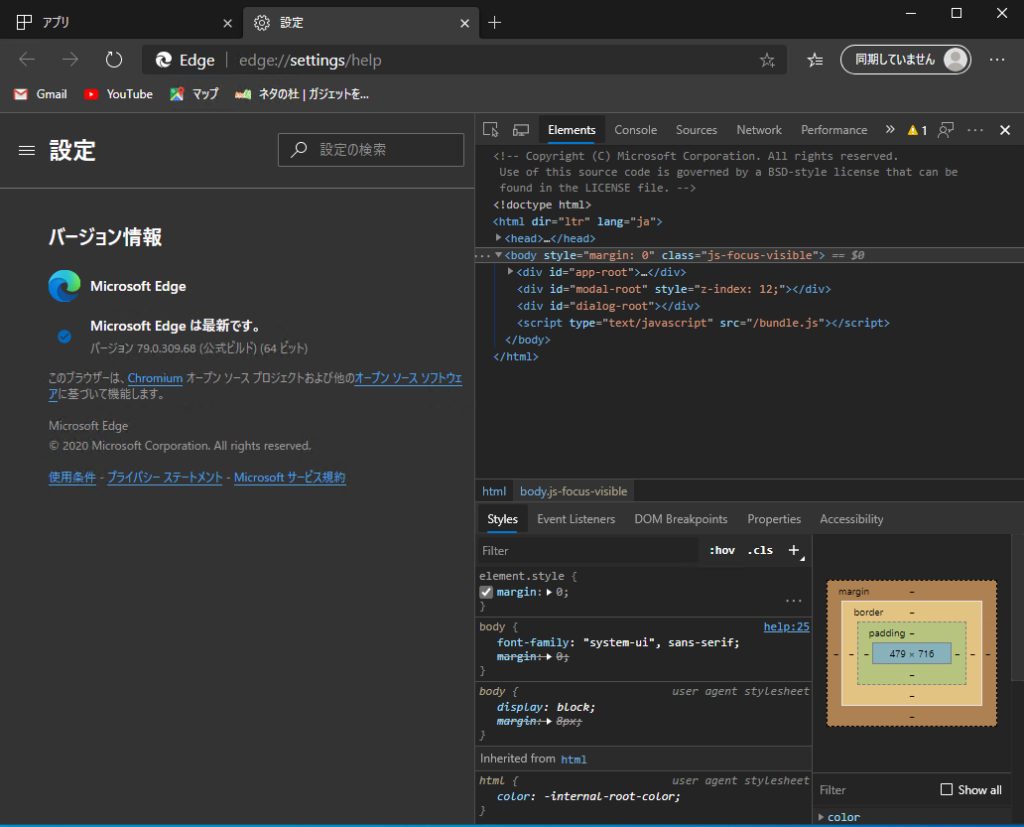Click the browser back arrow
The width and height of the screenshot is (1024, 827).
click(27, 60)
